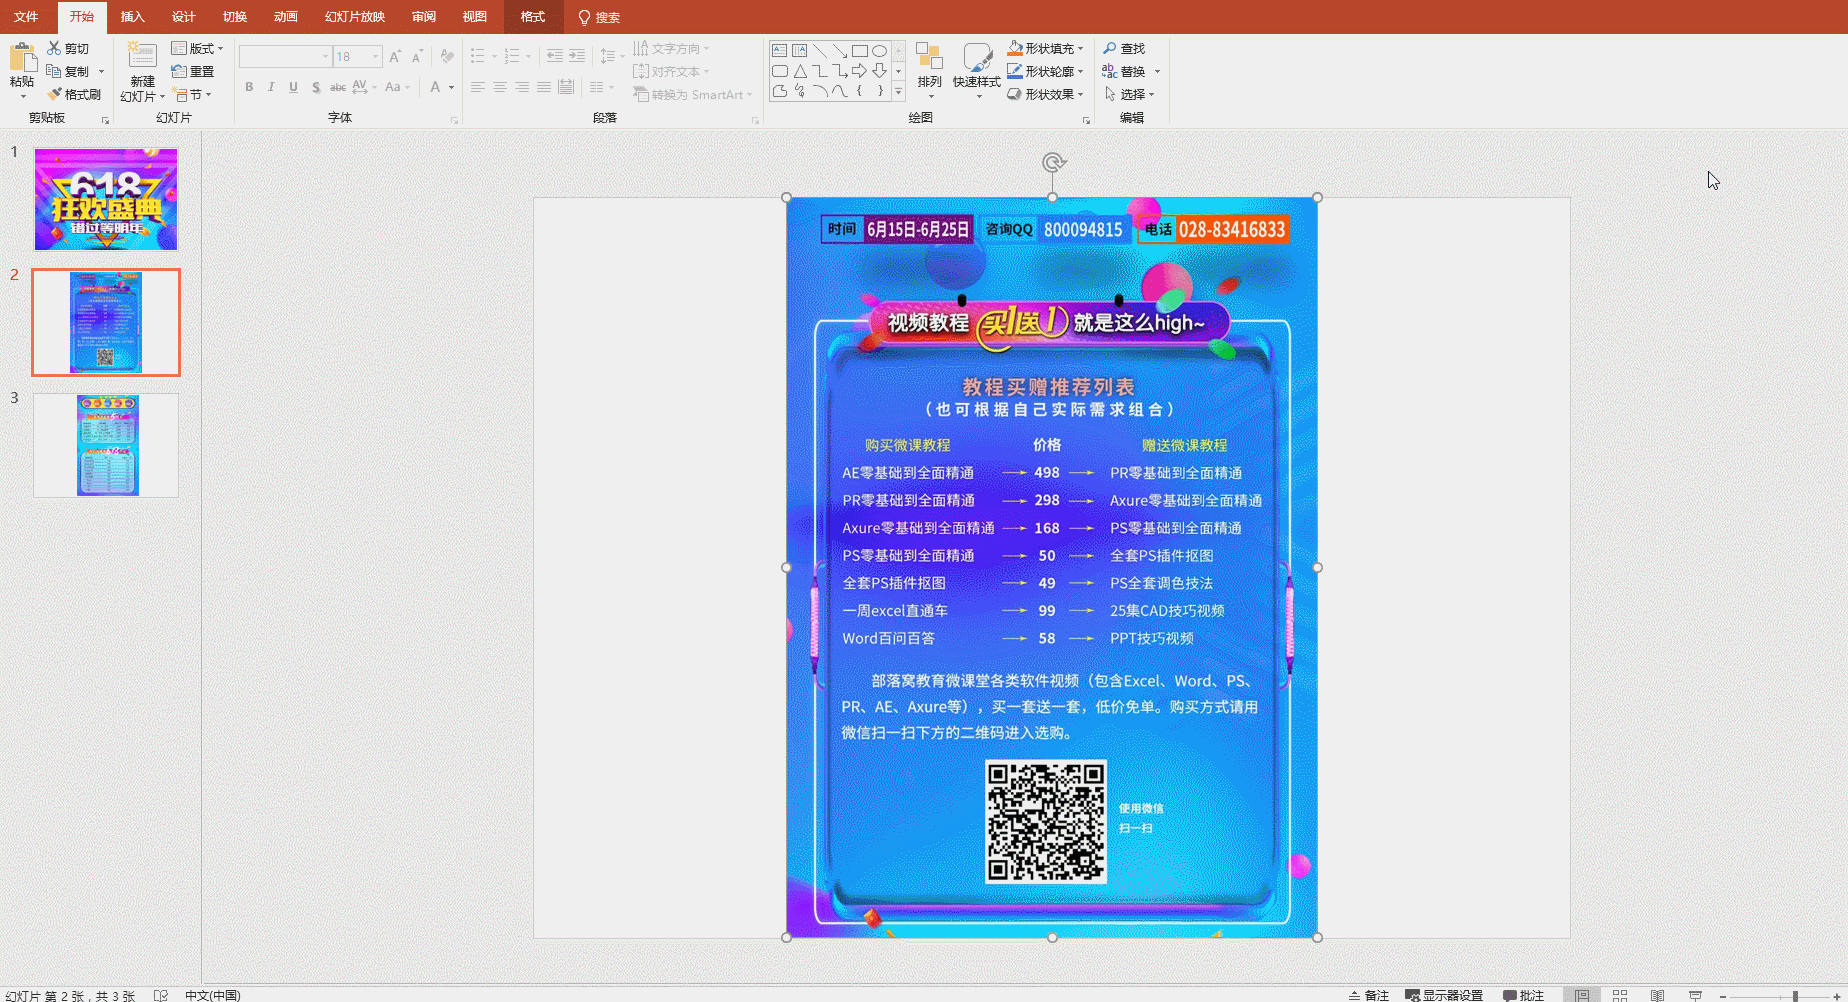Click the New Slide (新建幻灯片) icon
The width and height of the screenshot is (1848, 1002).
(x=142, y=56)
